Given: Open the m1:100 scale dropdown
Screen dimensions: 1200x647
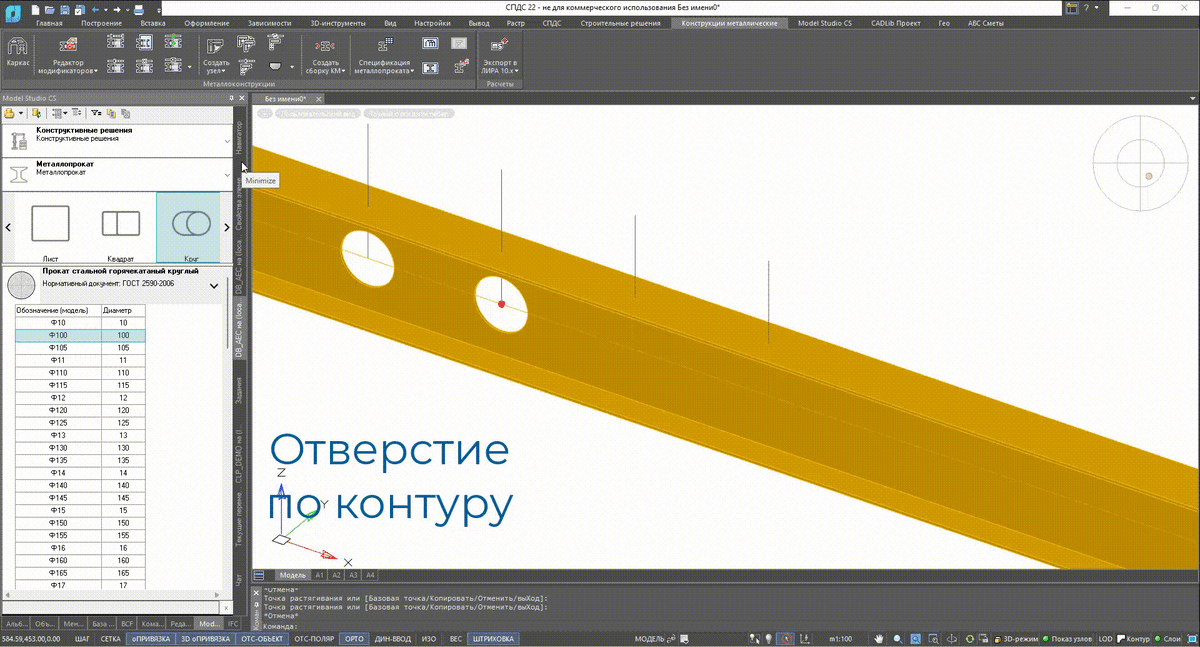Looking at the screenshot, I should point(839,638).
